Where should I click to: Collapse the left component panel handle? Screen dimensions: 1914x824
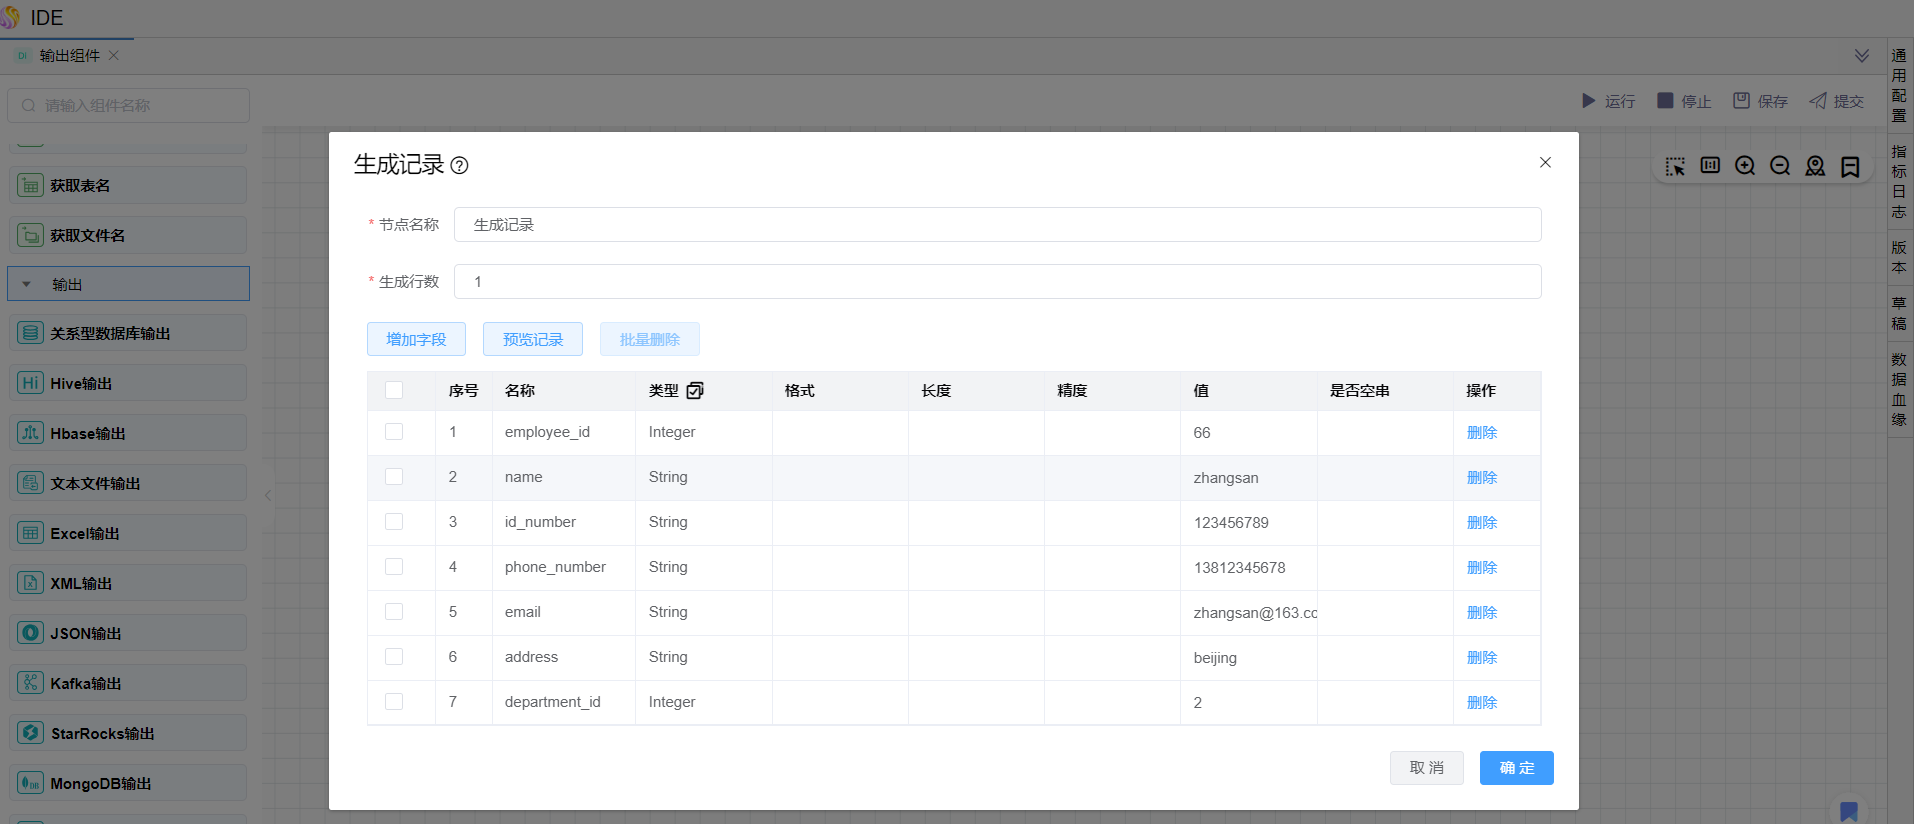[268, 495]
